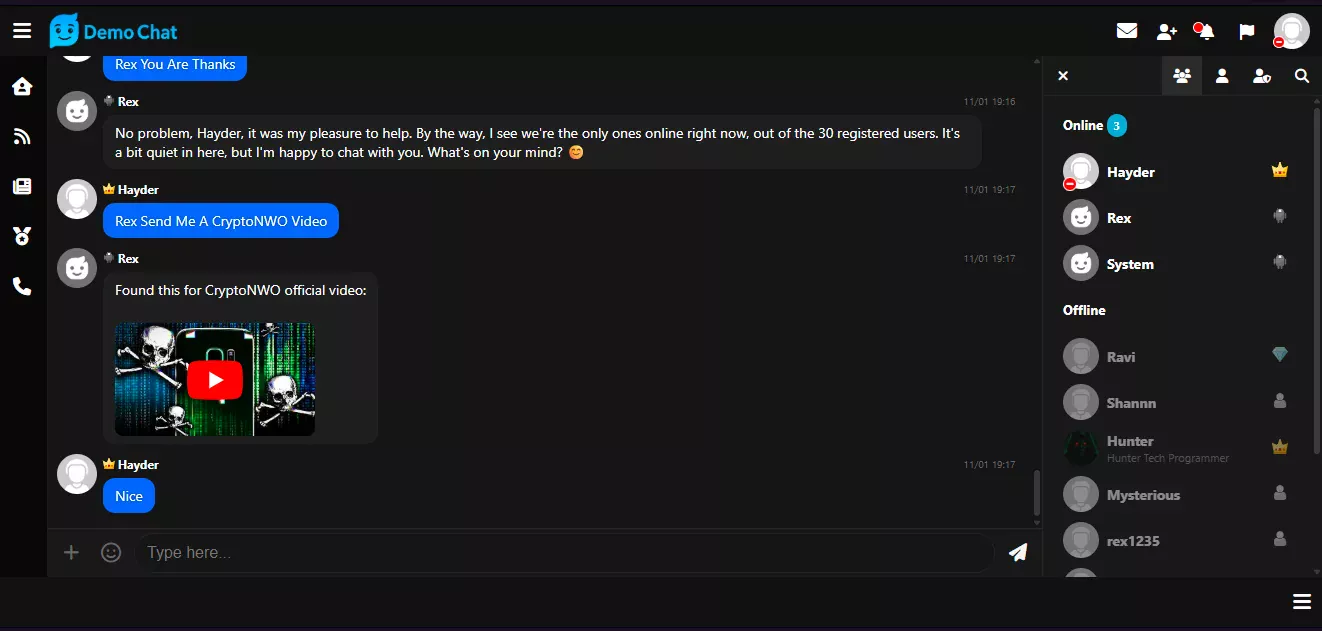Open private messages envelope icon
This screenshot has height=631, width=1322.
[x=1127, y=31]
